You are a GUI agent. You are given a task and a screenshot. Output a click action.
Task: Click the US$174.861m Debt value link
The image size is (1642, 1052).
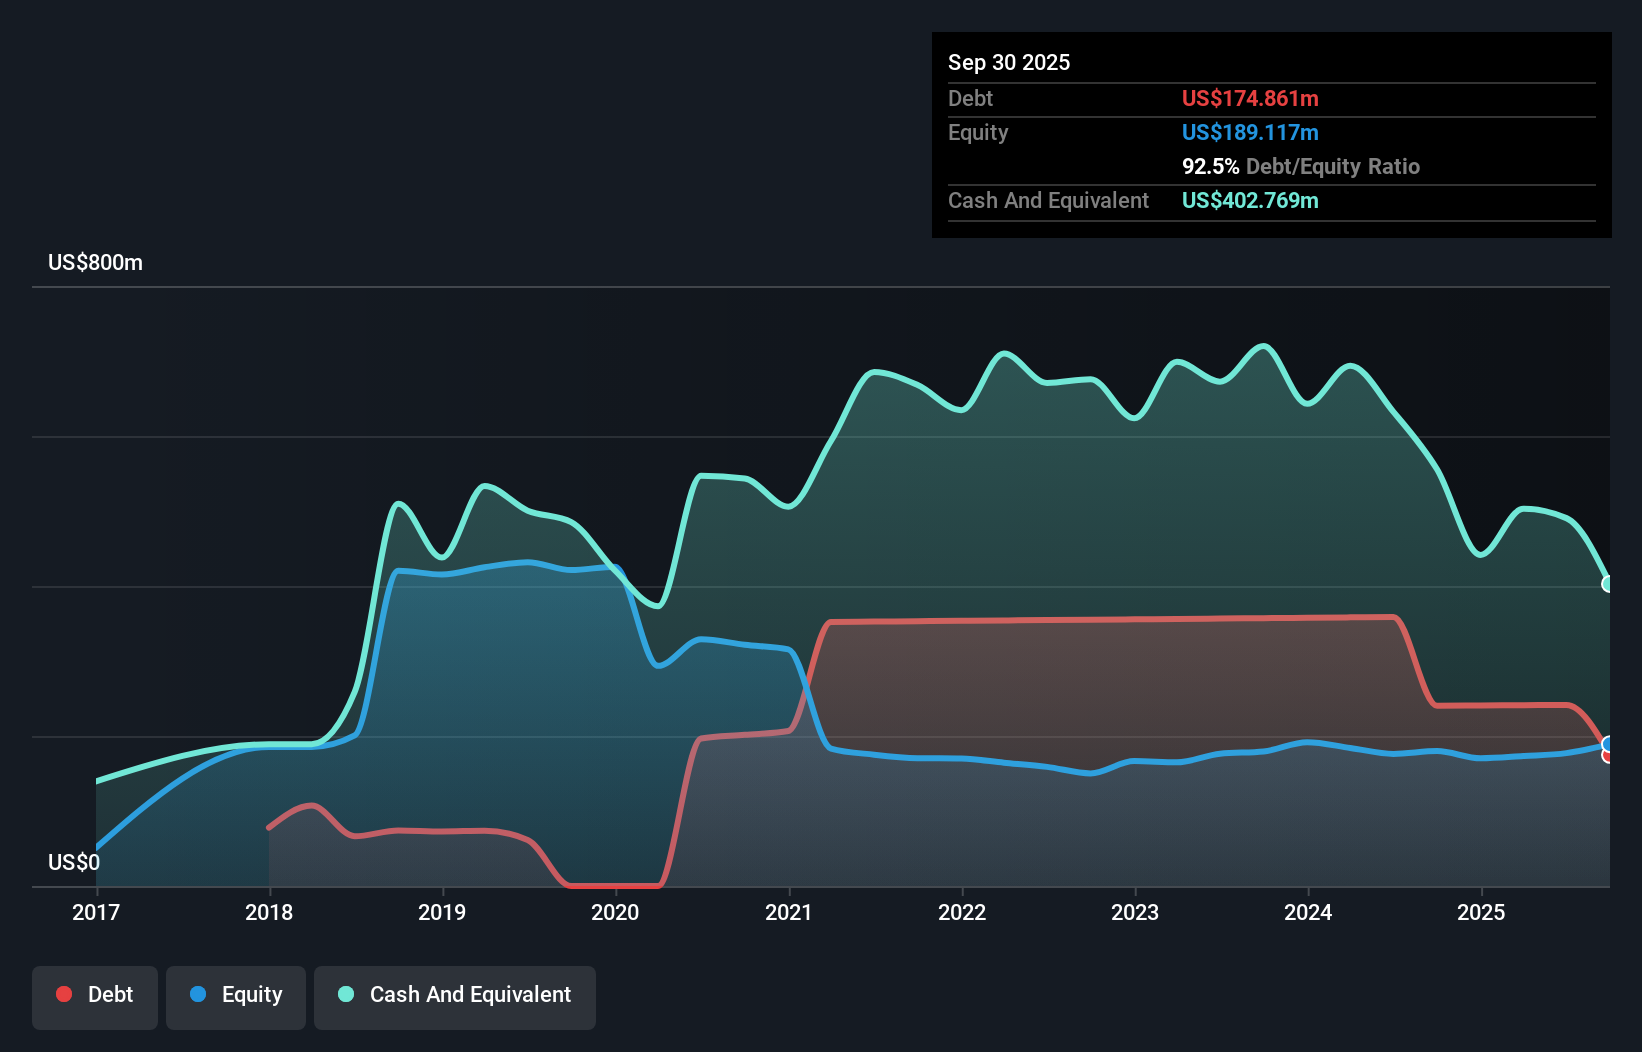pos(1250,98)
